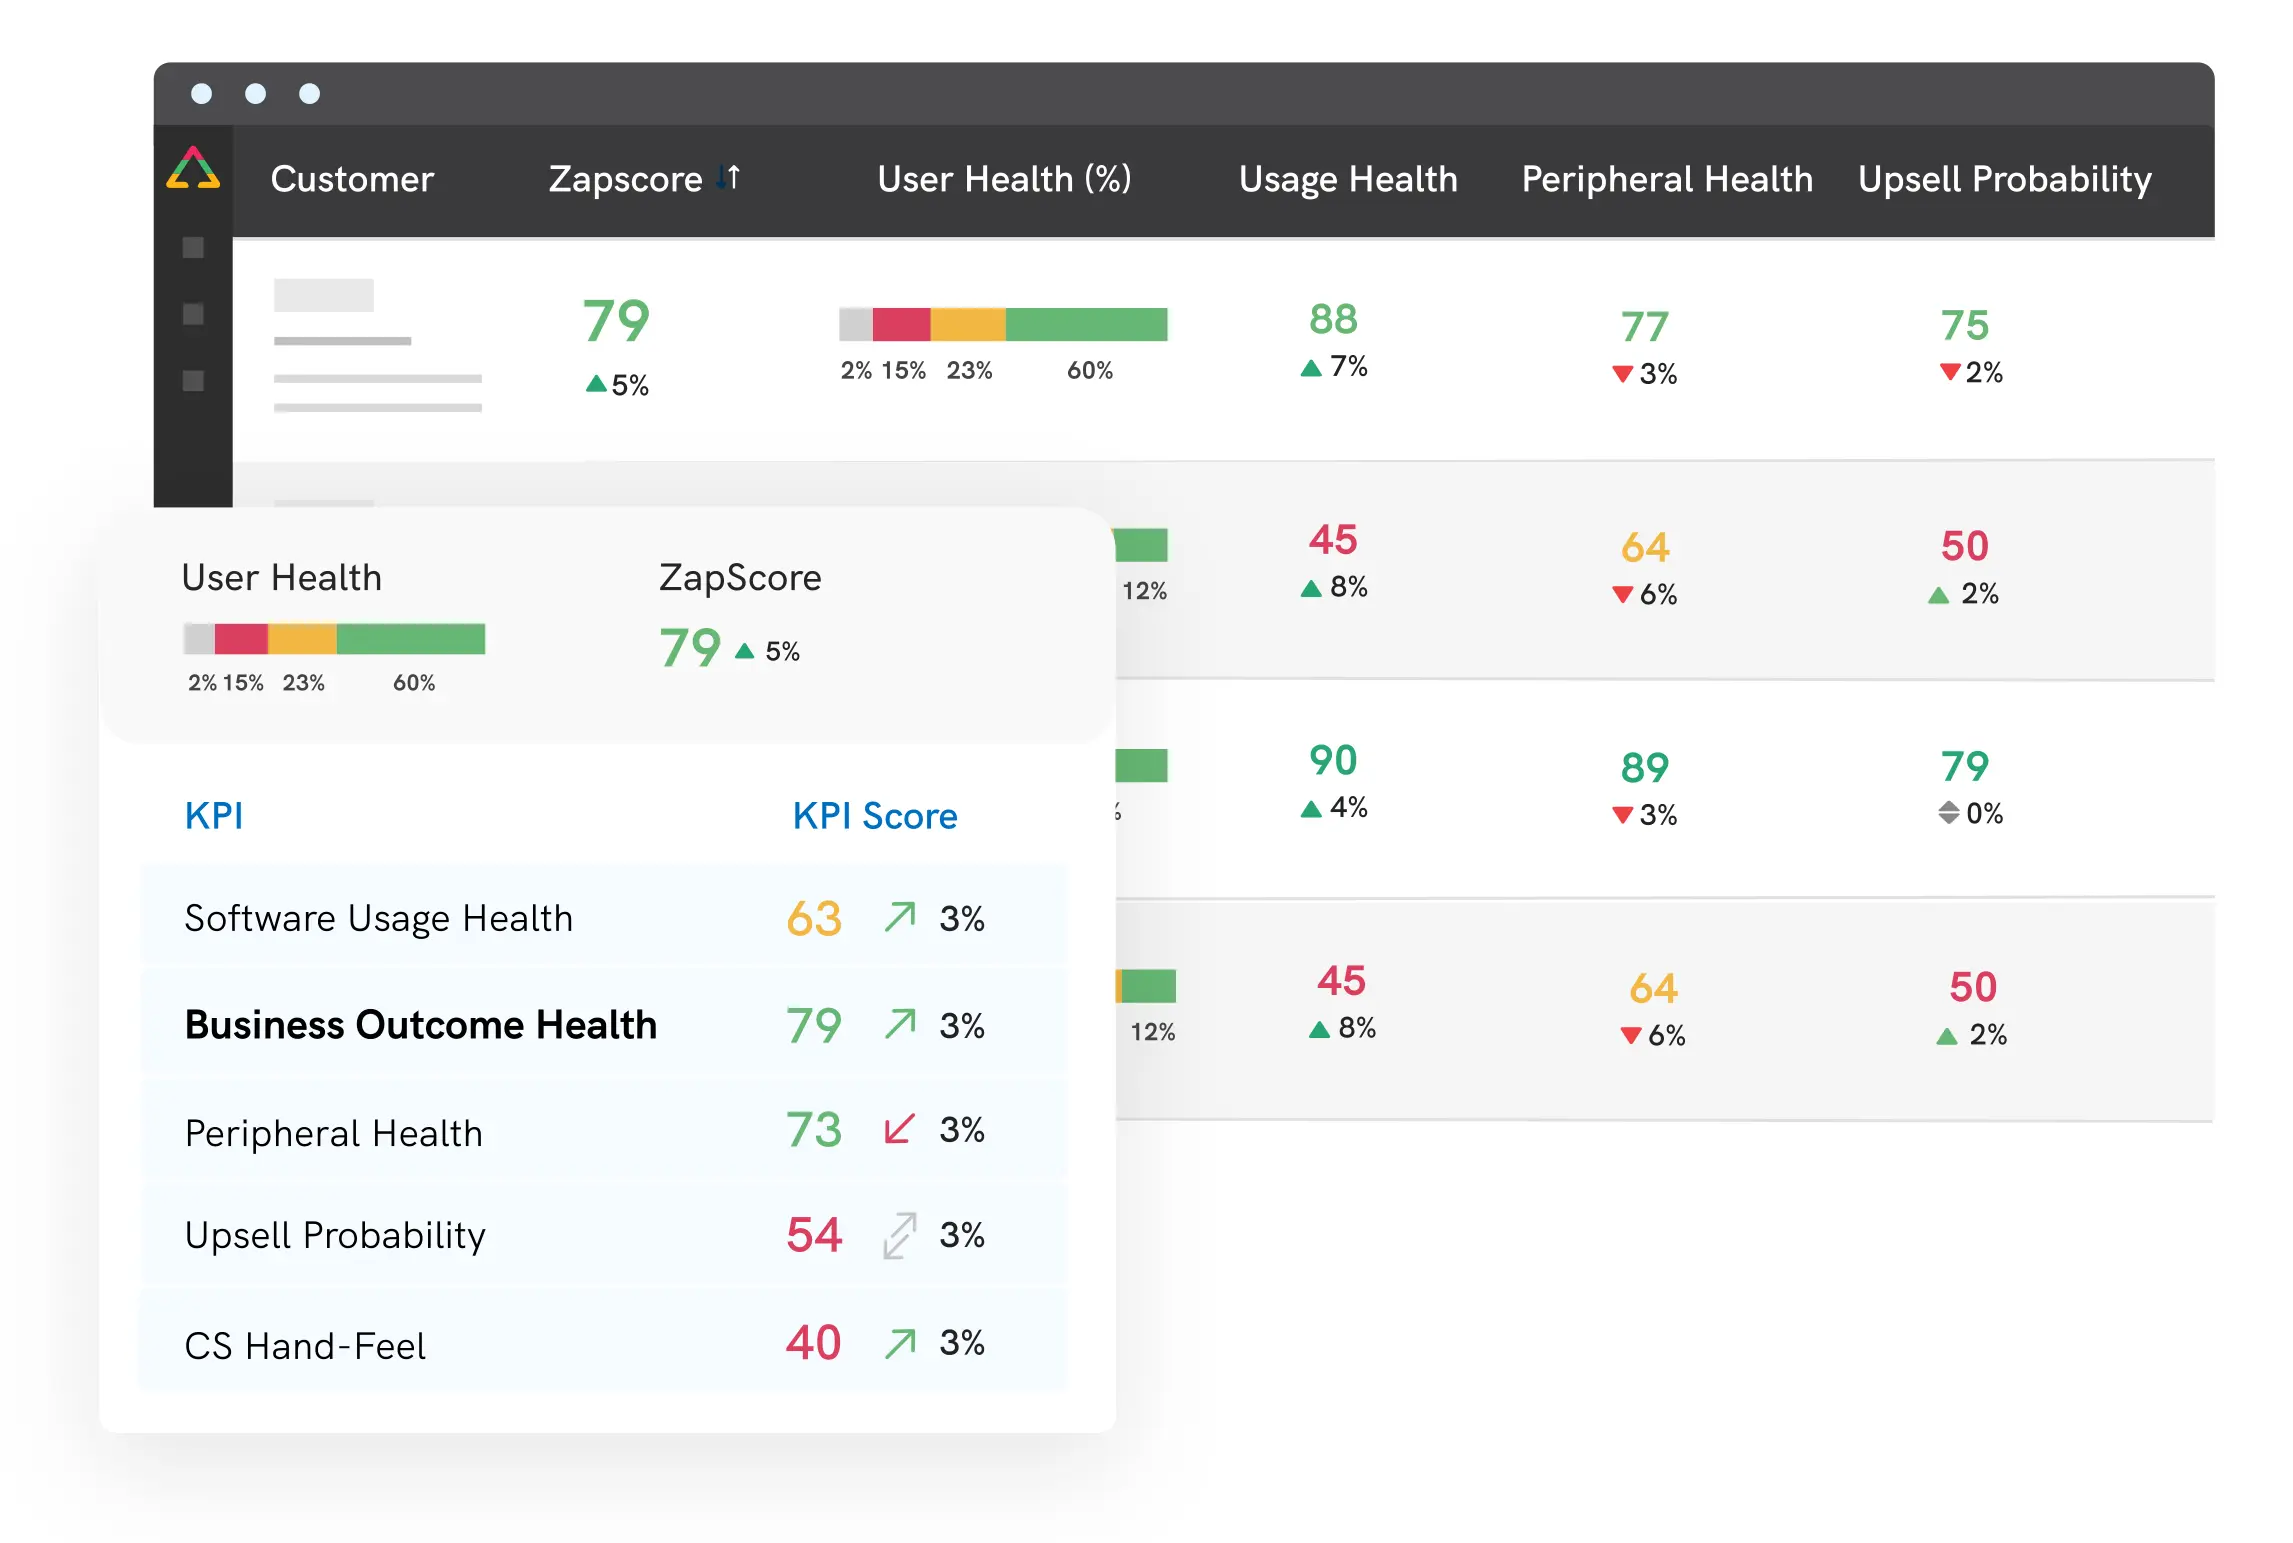Click the up arrow beside CS Hand-Feel score
This screenshot has height=1543, width=2293.
[900, 1343]
